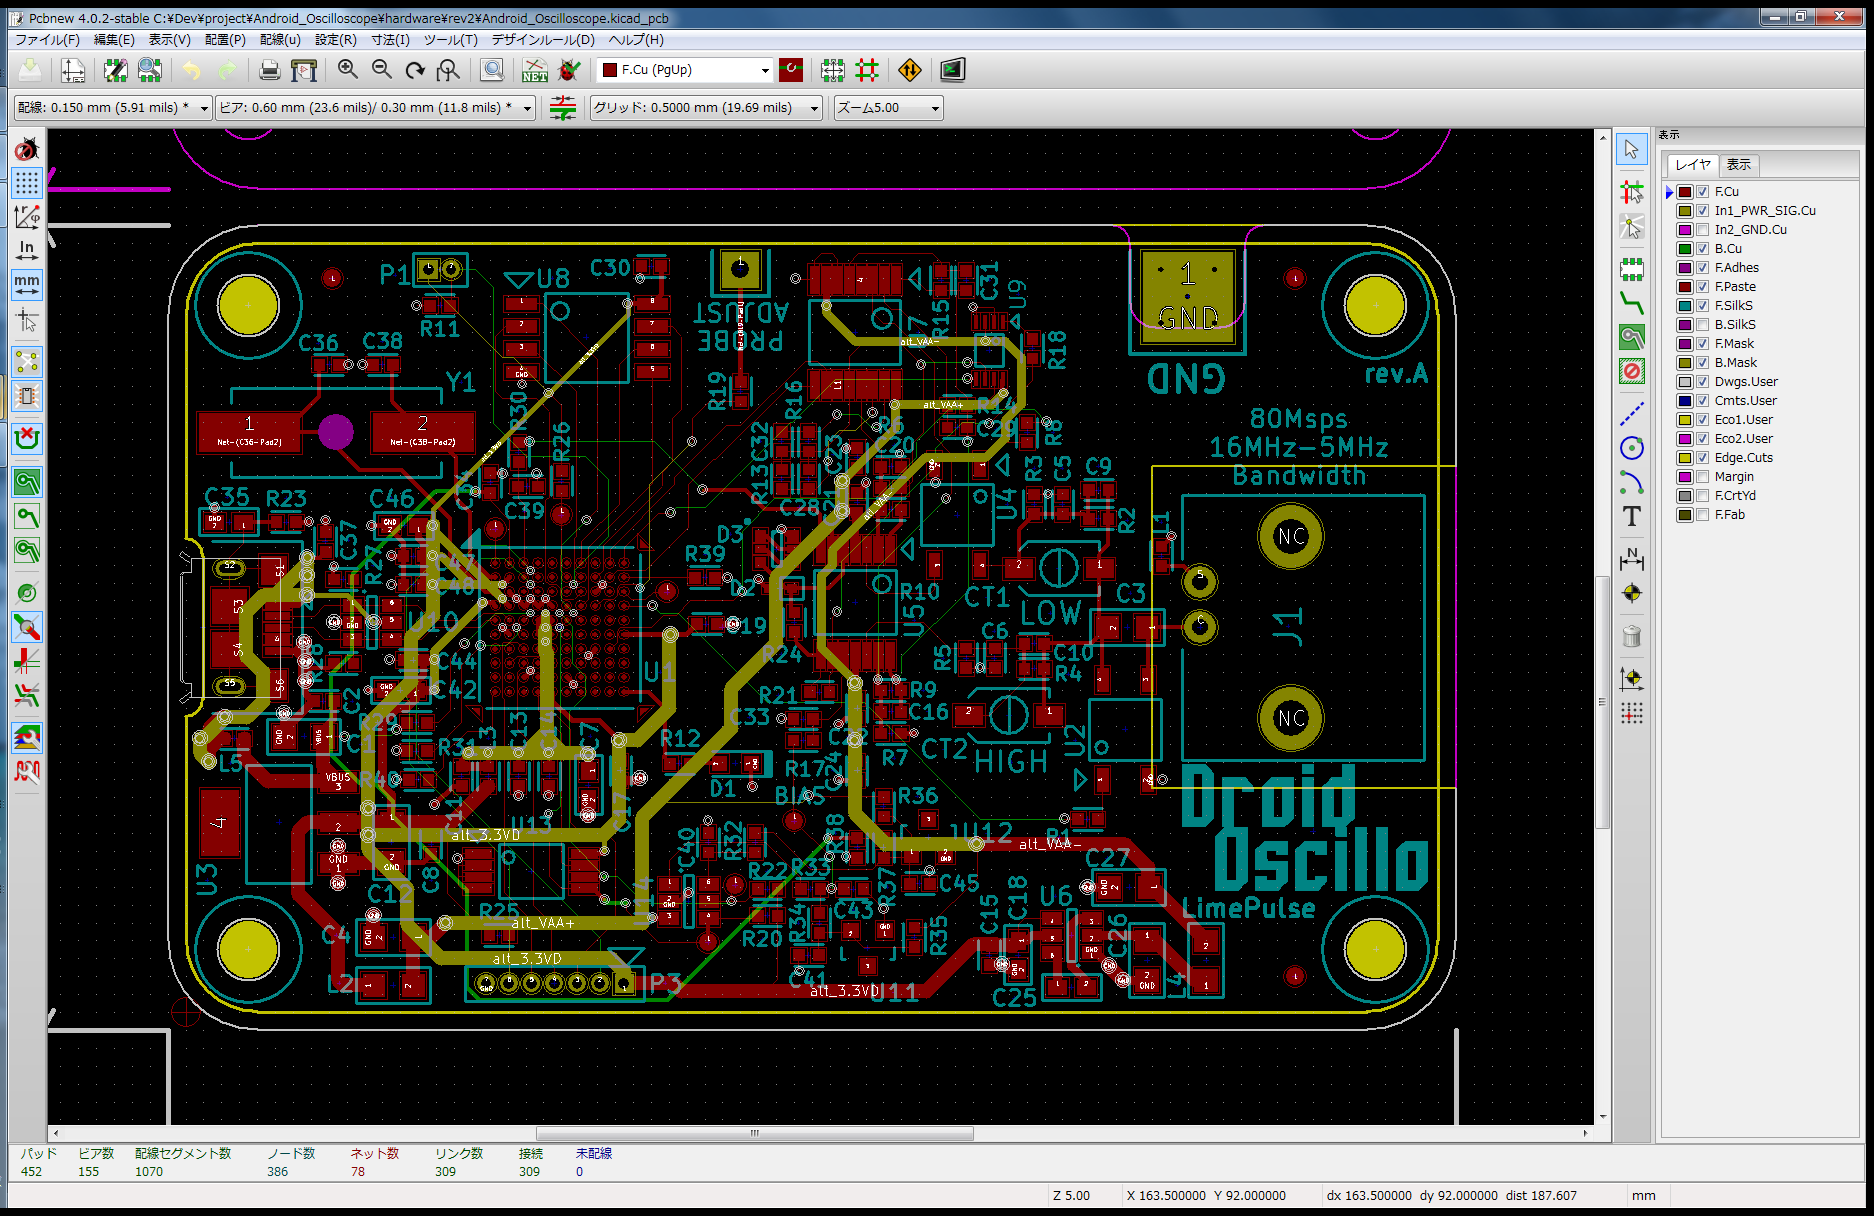Select the add footprint tool
The width and height of the screenshot is (1874, 1216).
(x=1631, y=269)
